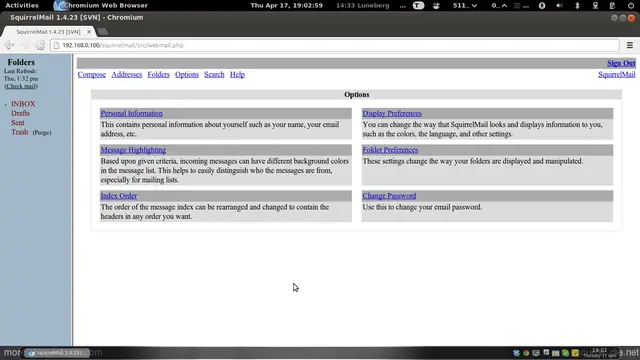
Task: Open the Change Password option
Action: (389, 196)
